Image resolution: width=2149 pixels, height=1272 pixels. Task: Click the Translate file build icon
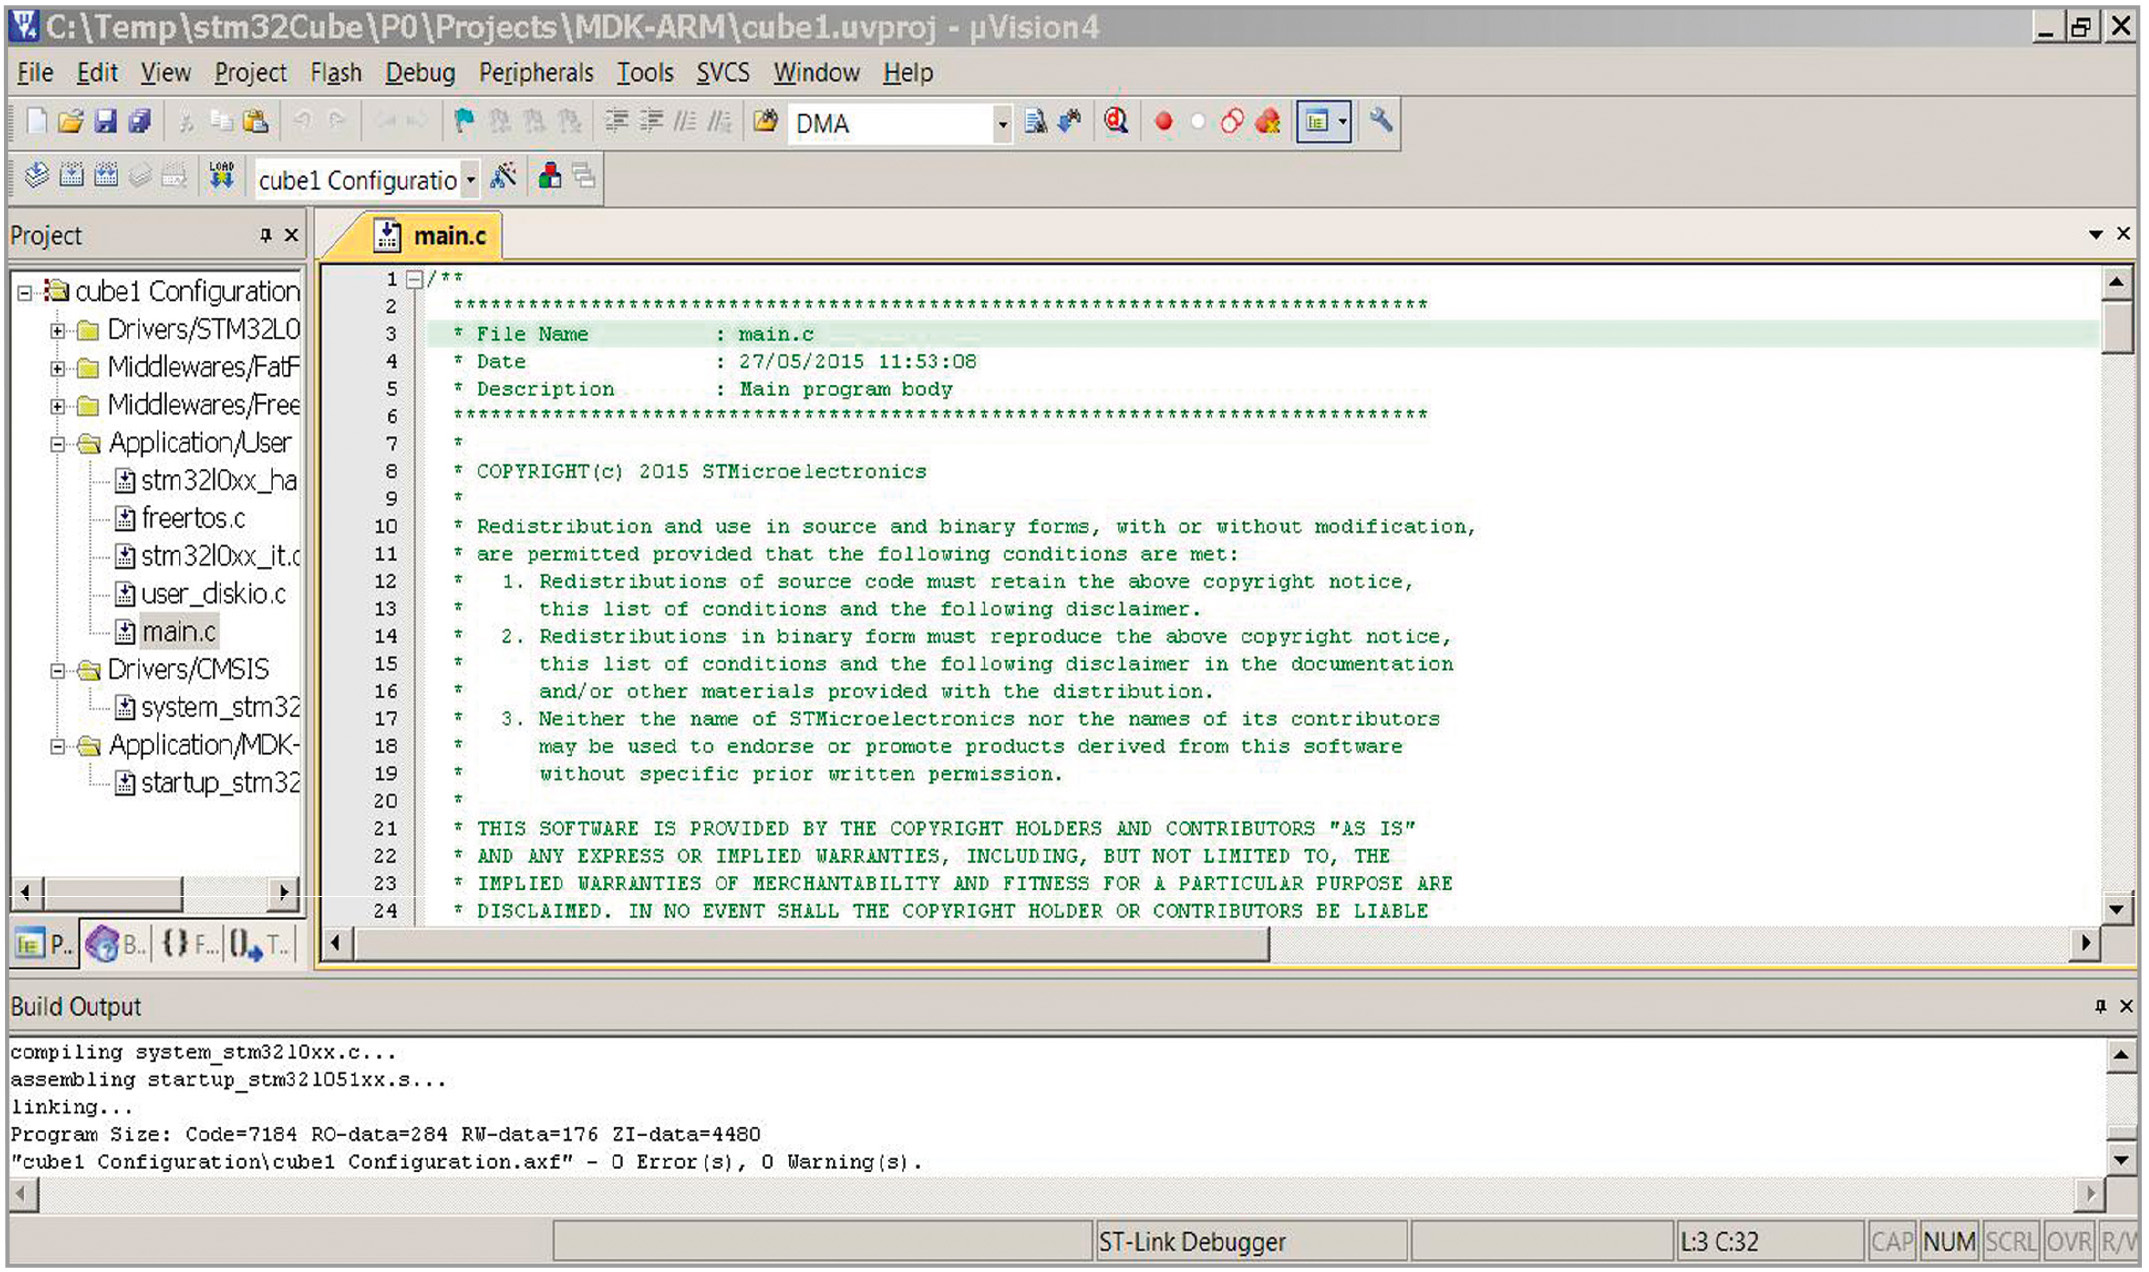click(37, 177)
